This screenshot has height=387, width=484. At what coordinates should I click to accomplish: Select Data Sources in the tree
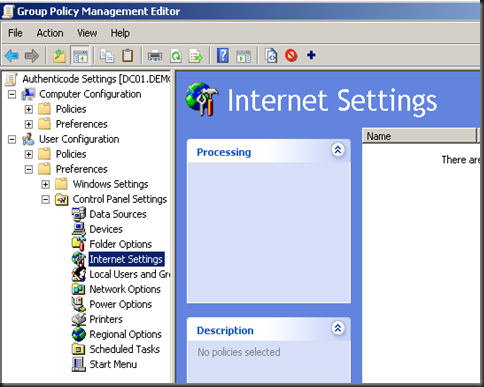click(118, 214)
